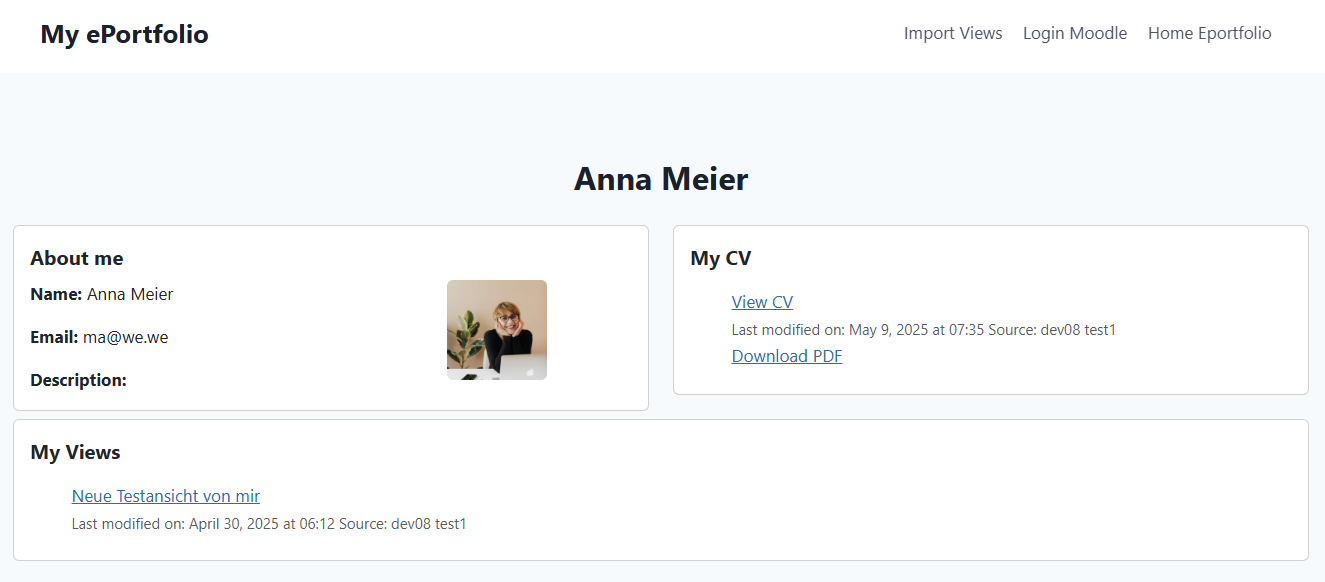This screenshot has width=1325, height=582.
Task: Click the Email label in About me
Action: coord(54,337)
